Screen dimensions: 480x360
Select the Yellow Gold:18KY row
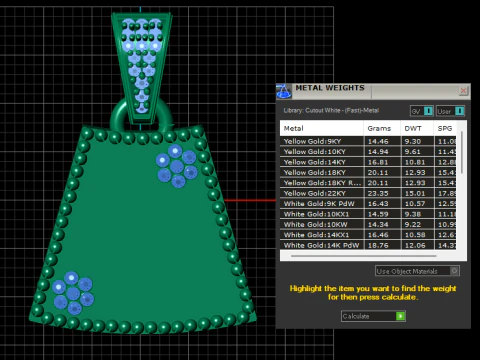[368, 172]
